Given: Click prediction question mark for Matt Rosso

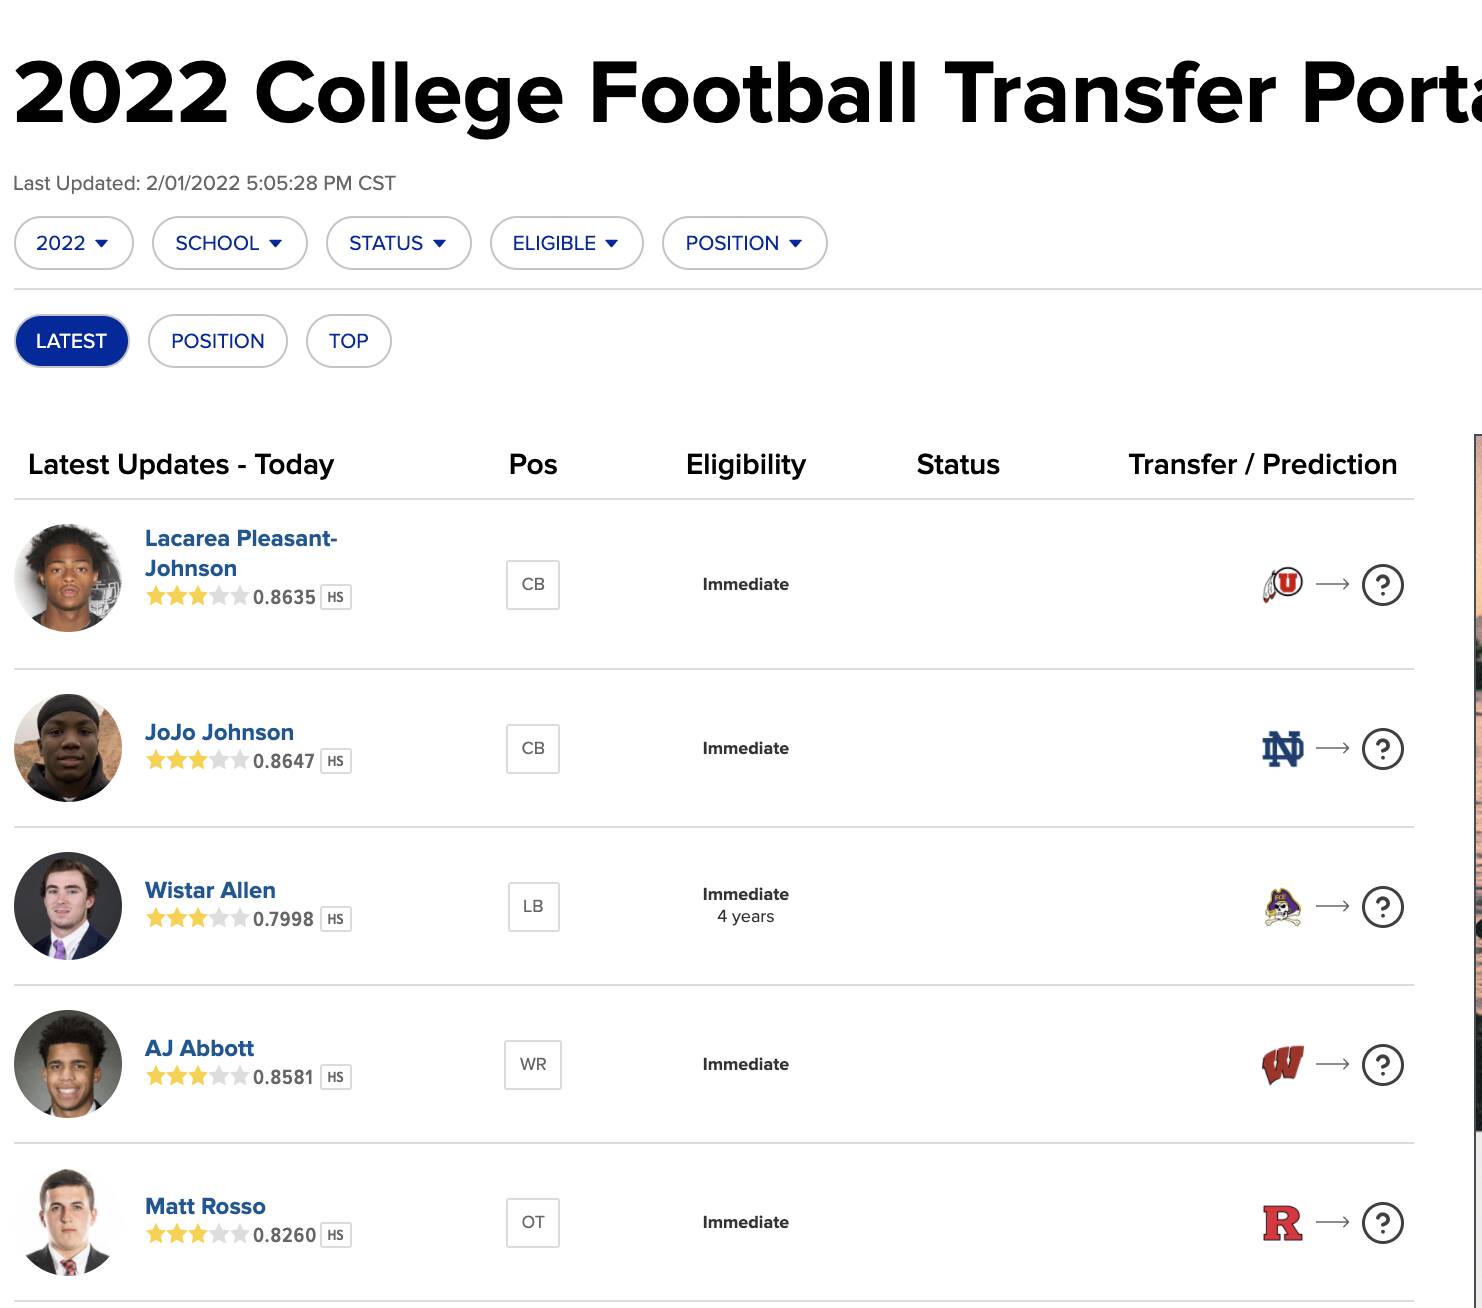Looking at the screenshot, I should coord(1383,1222).
